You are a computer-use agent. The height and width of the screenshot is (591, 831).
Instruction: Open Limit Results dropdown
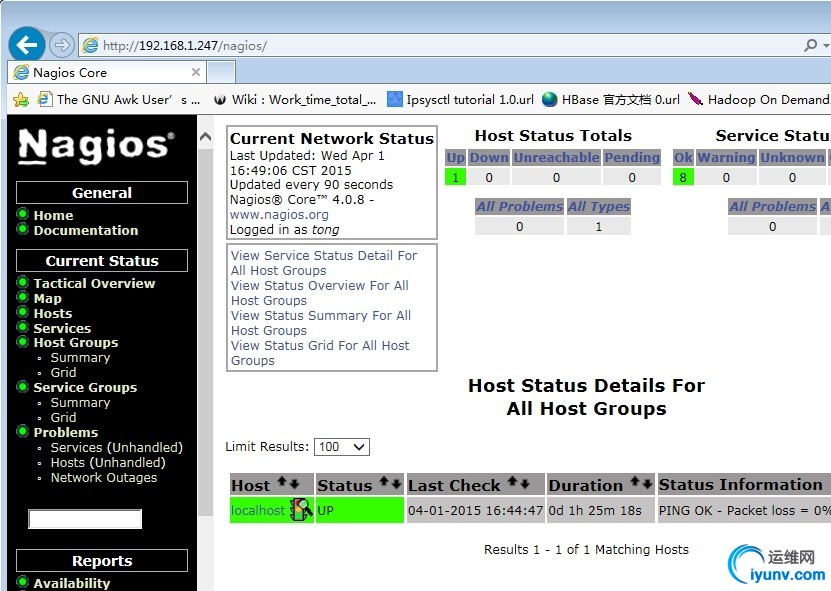coord(342,447)
